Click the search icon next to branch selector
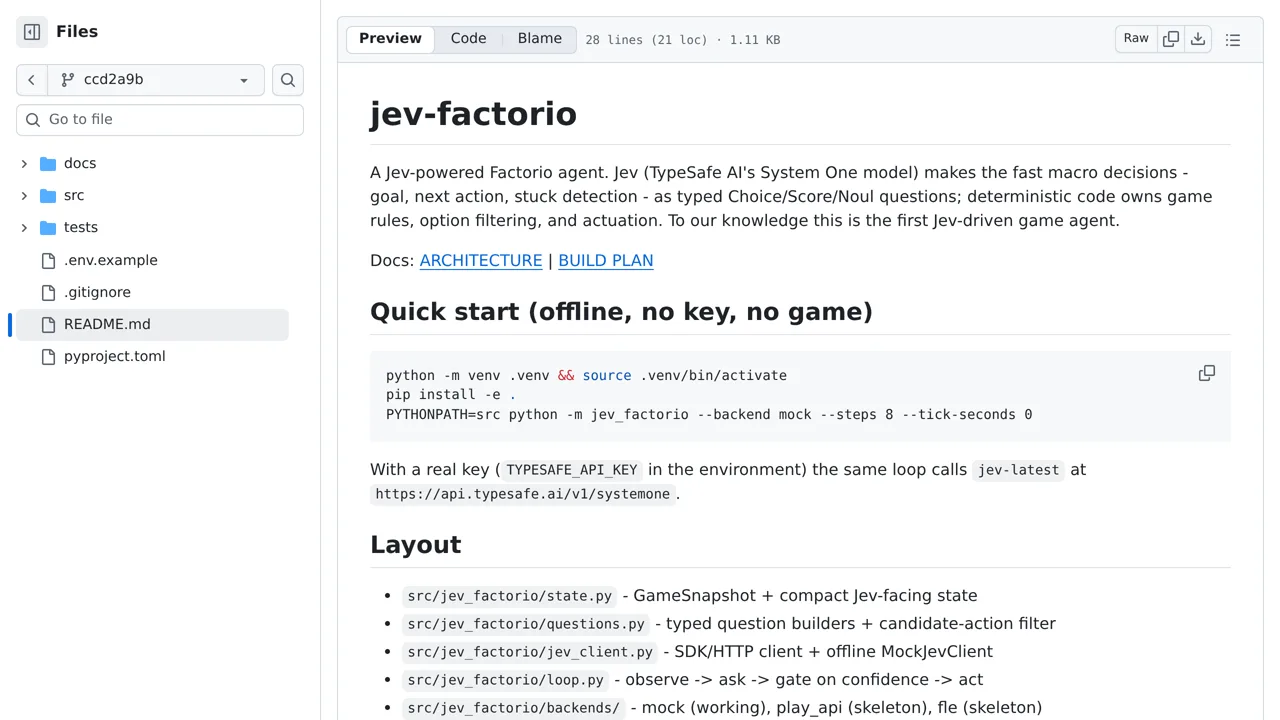 (288, 80)
